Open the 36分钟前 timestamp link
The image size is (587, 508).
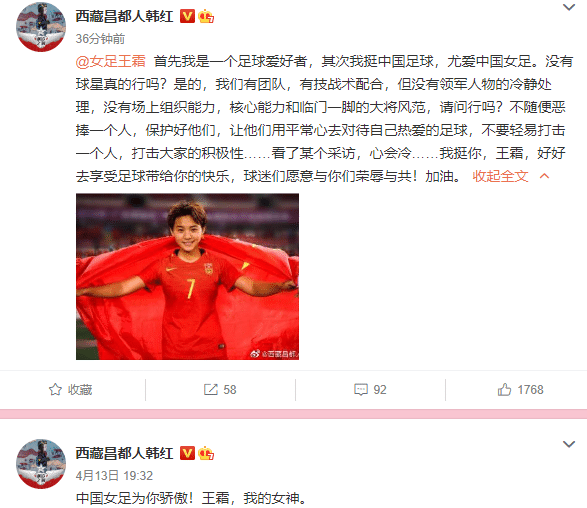pos(100,39)
